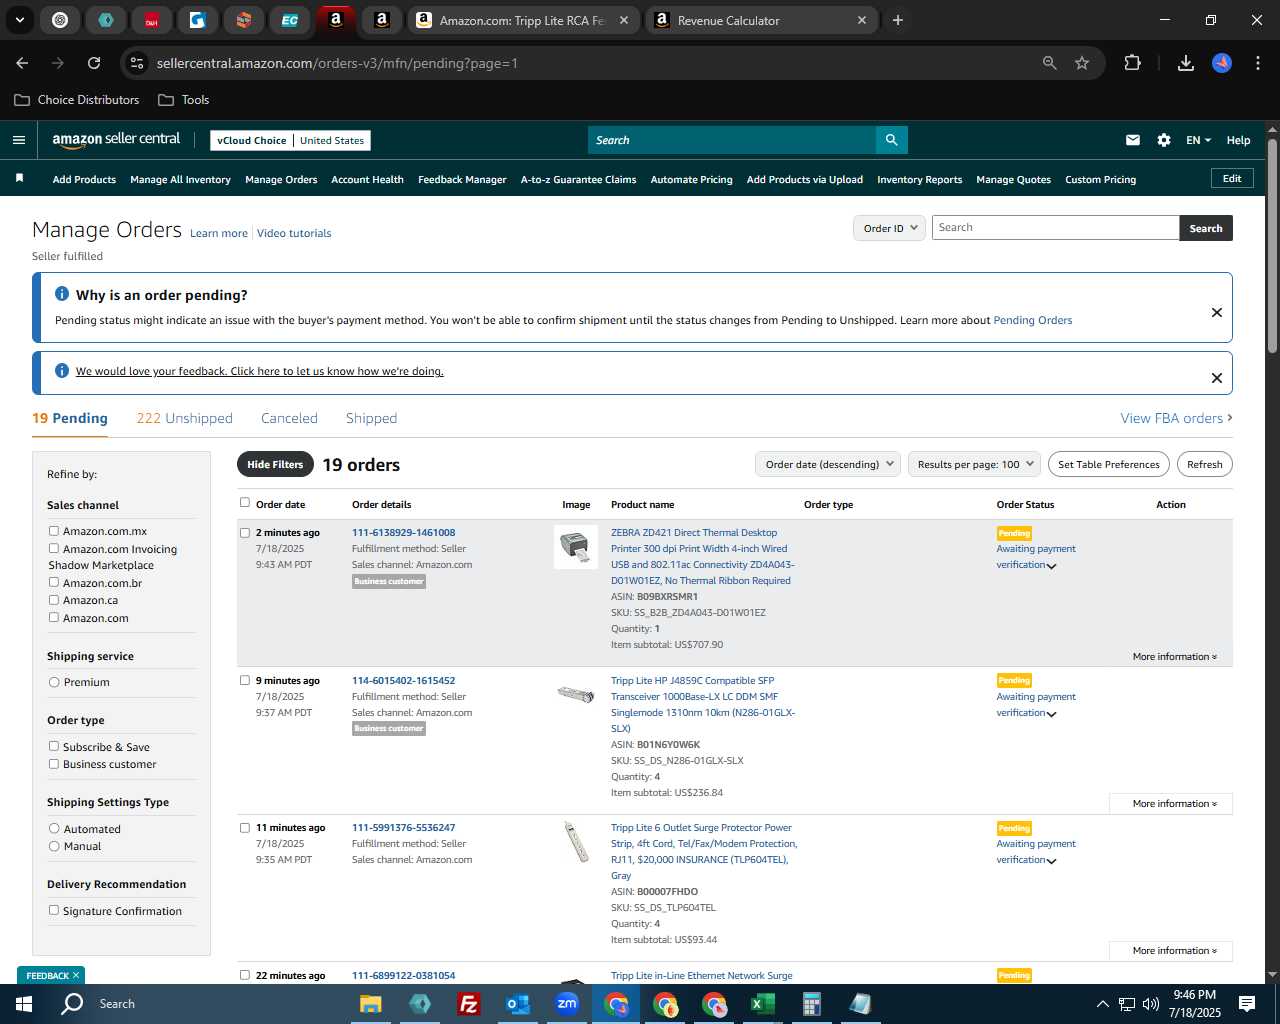Click the info icon on the feedback banner
Image resolution: width=1280 pixels, height=1024 pixels.
[62, 371]
